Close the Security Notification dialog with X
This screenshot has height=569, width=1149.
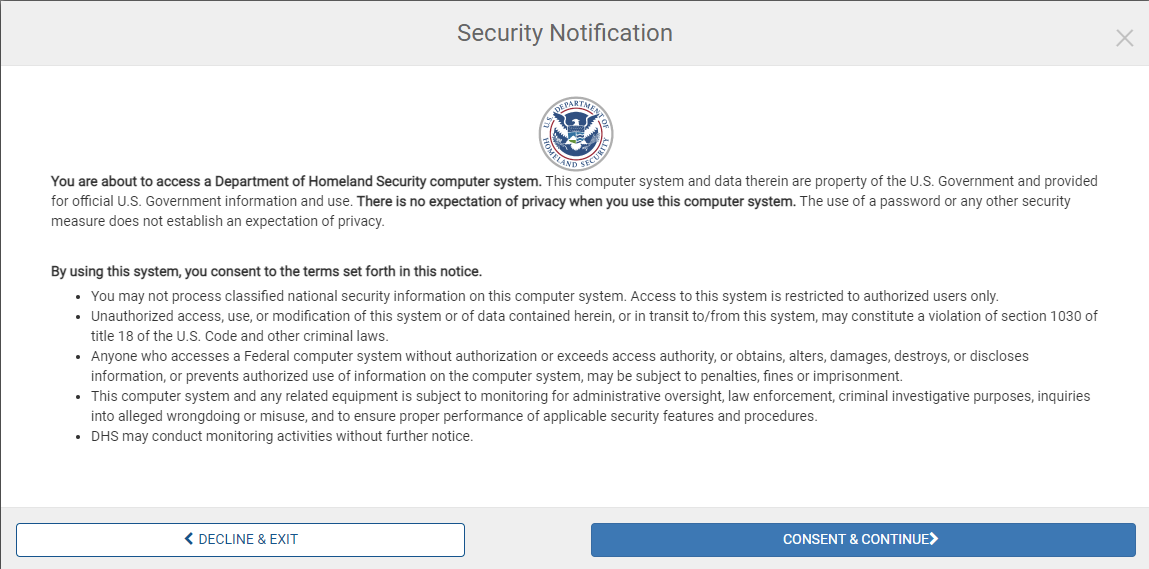click(1124, 38)
